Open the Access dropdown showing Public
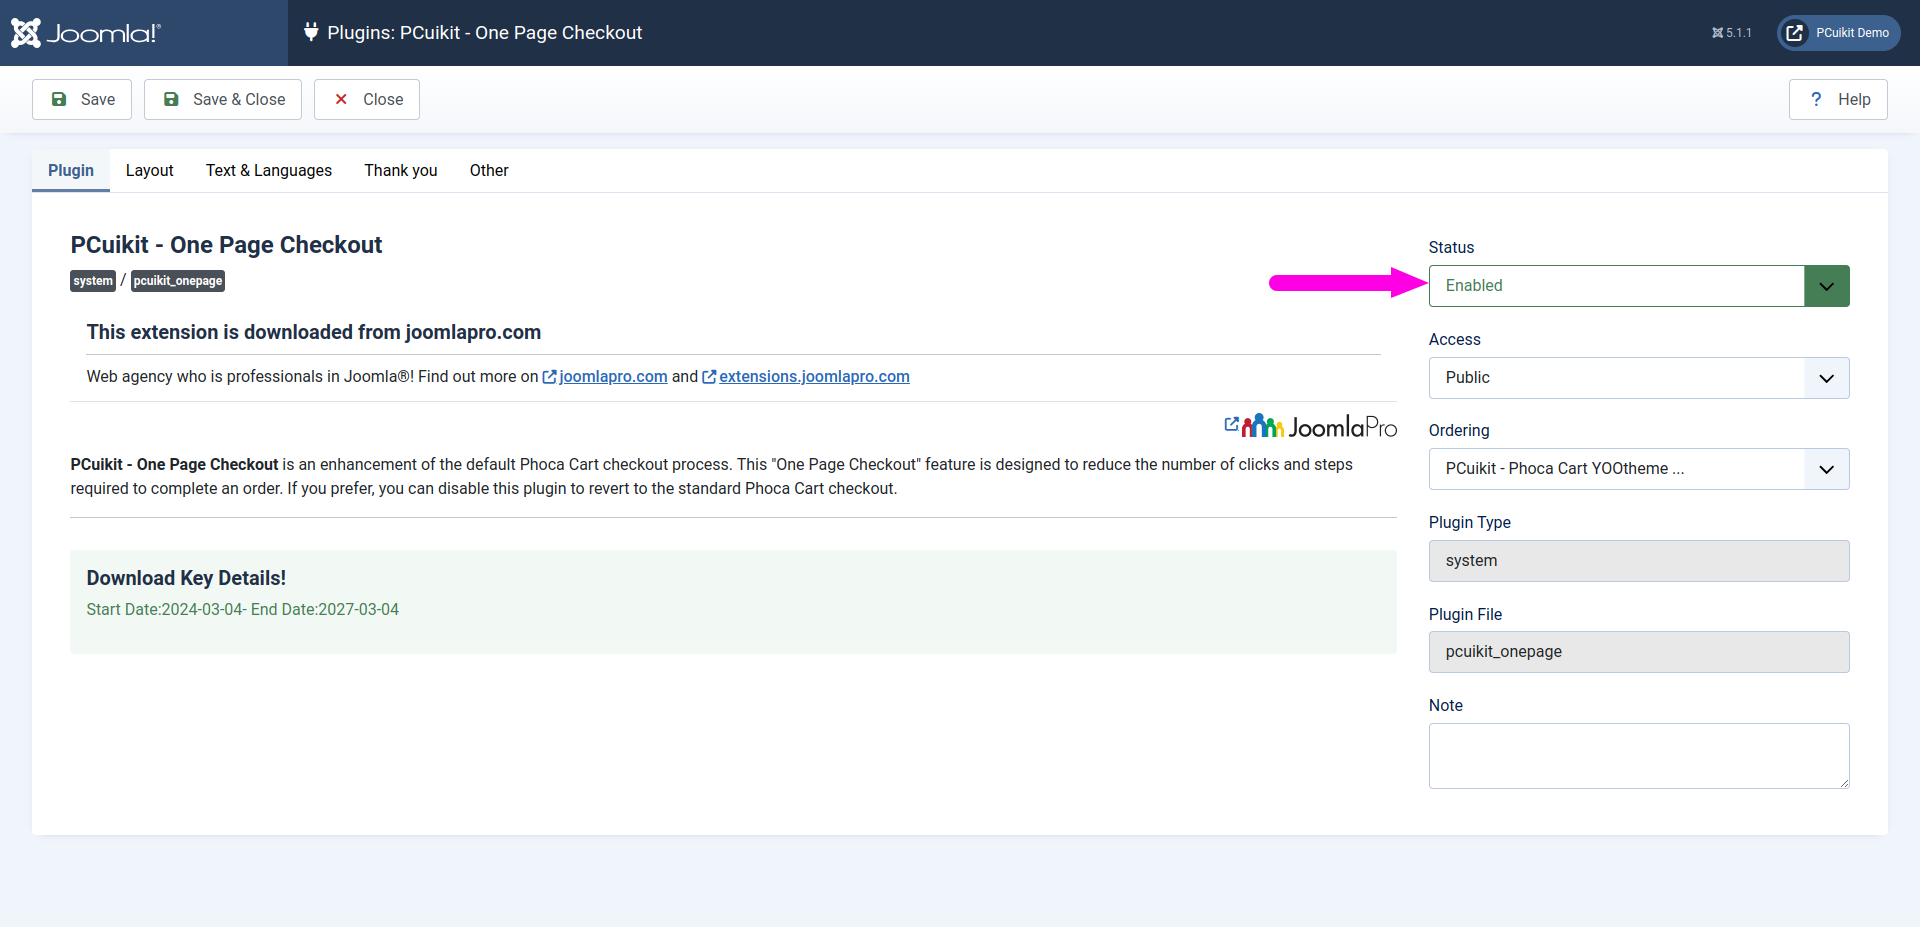Viewport: 1920px width, 927px height. (x=1639, y=378)
